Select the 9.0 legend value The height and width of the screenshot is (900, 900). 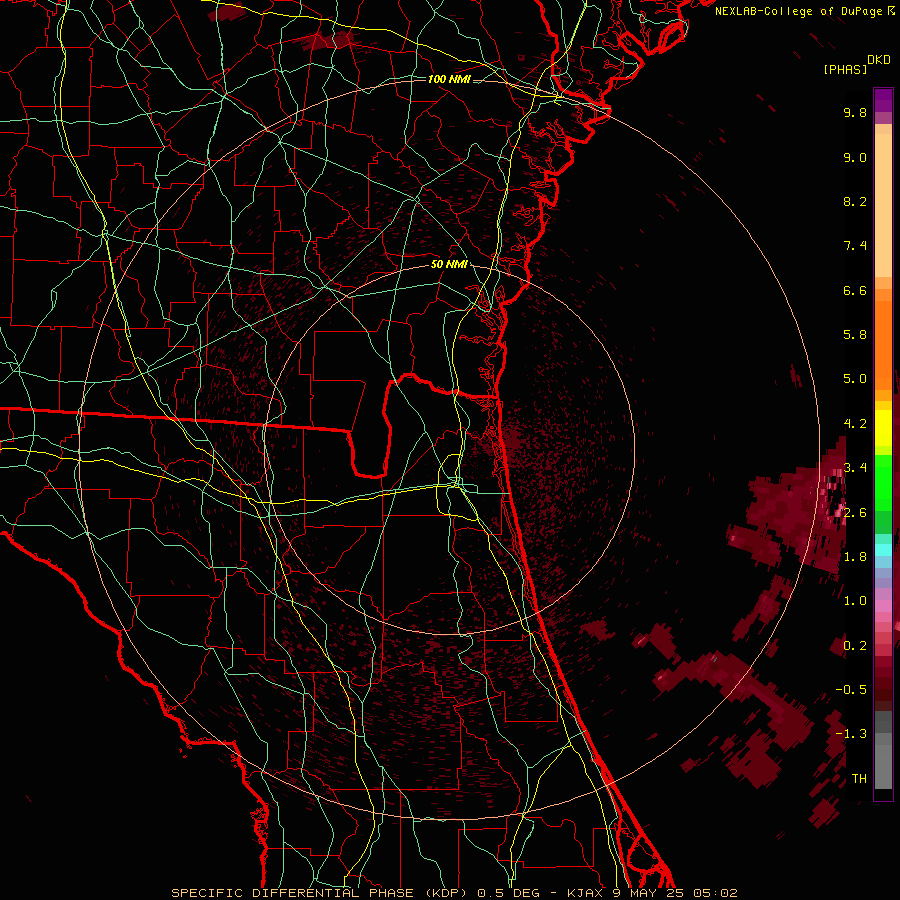(855, 157)
